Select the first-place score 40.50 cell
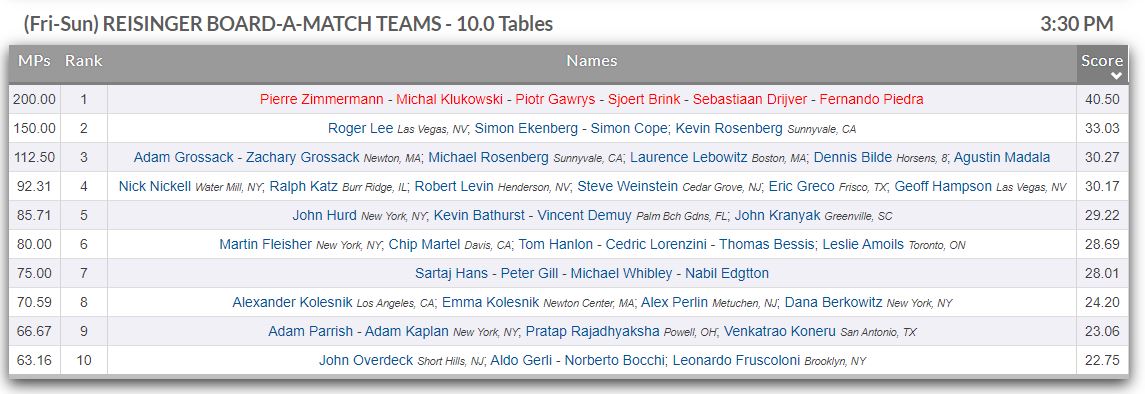1145x394 pixels. pyautogui.click(x=1102, y=99)
